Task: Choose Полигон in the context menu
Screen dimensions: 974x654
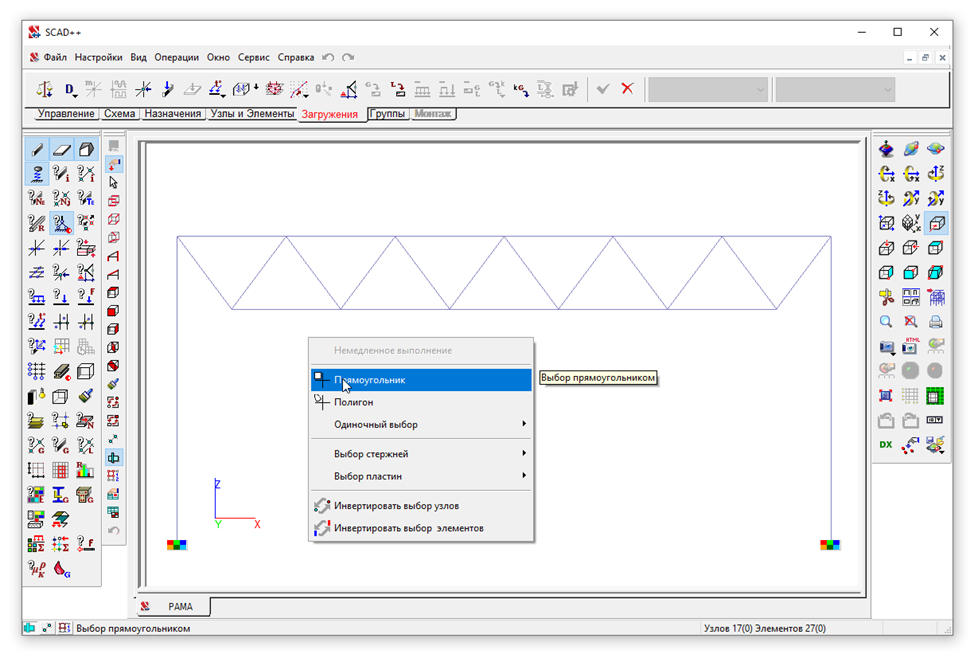Action: (x=421, y=402)
